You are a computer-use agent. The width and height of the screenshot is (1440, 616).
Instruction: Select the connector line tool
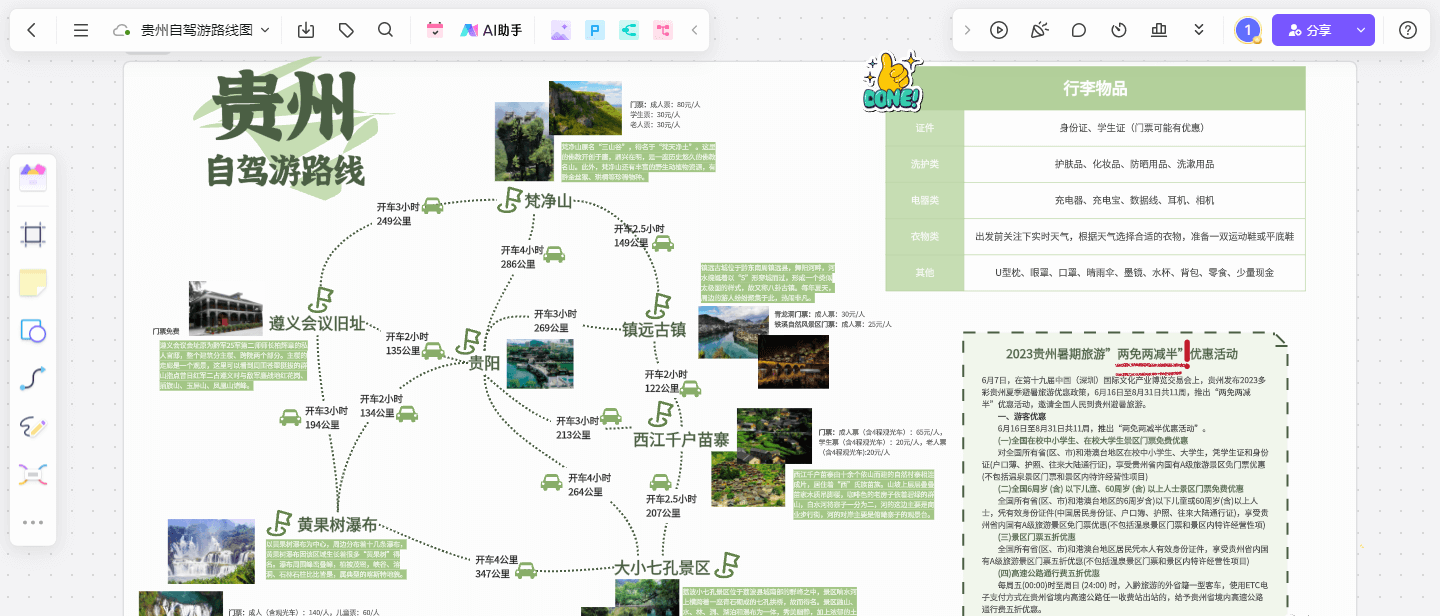click(x=33, y=378)
